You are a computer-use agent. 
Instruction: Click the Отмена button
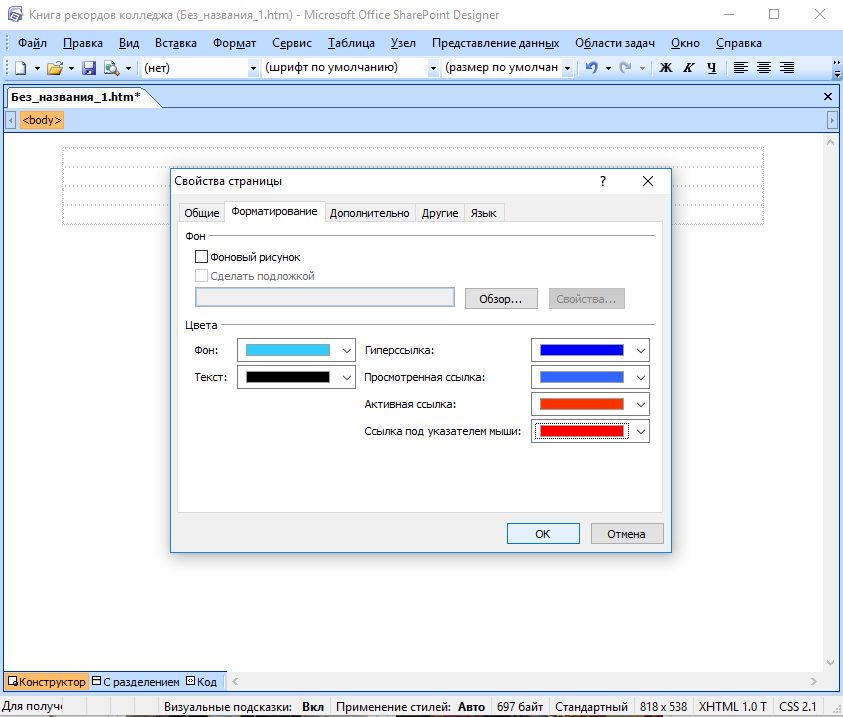[x=627, y=534]
